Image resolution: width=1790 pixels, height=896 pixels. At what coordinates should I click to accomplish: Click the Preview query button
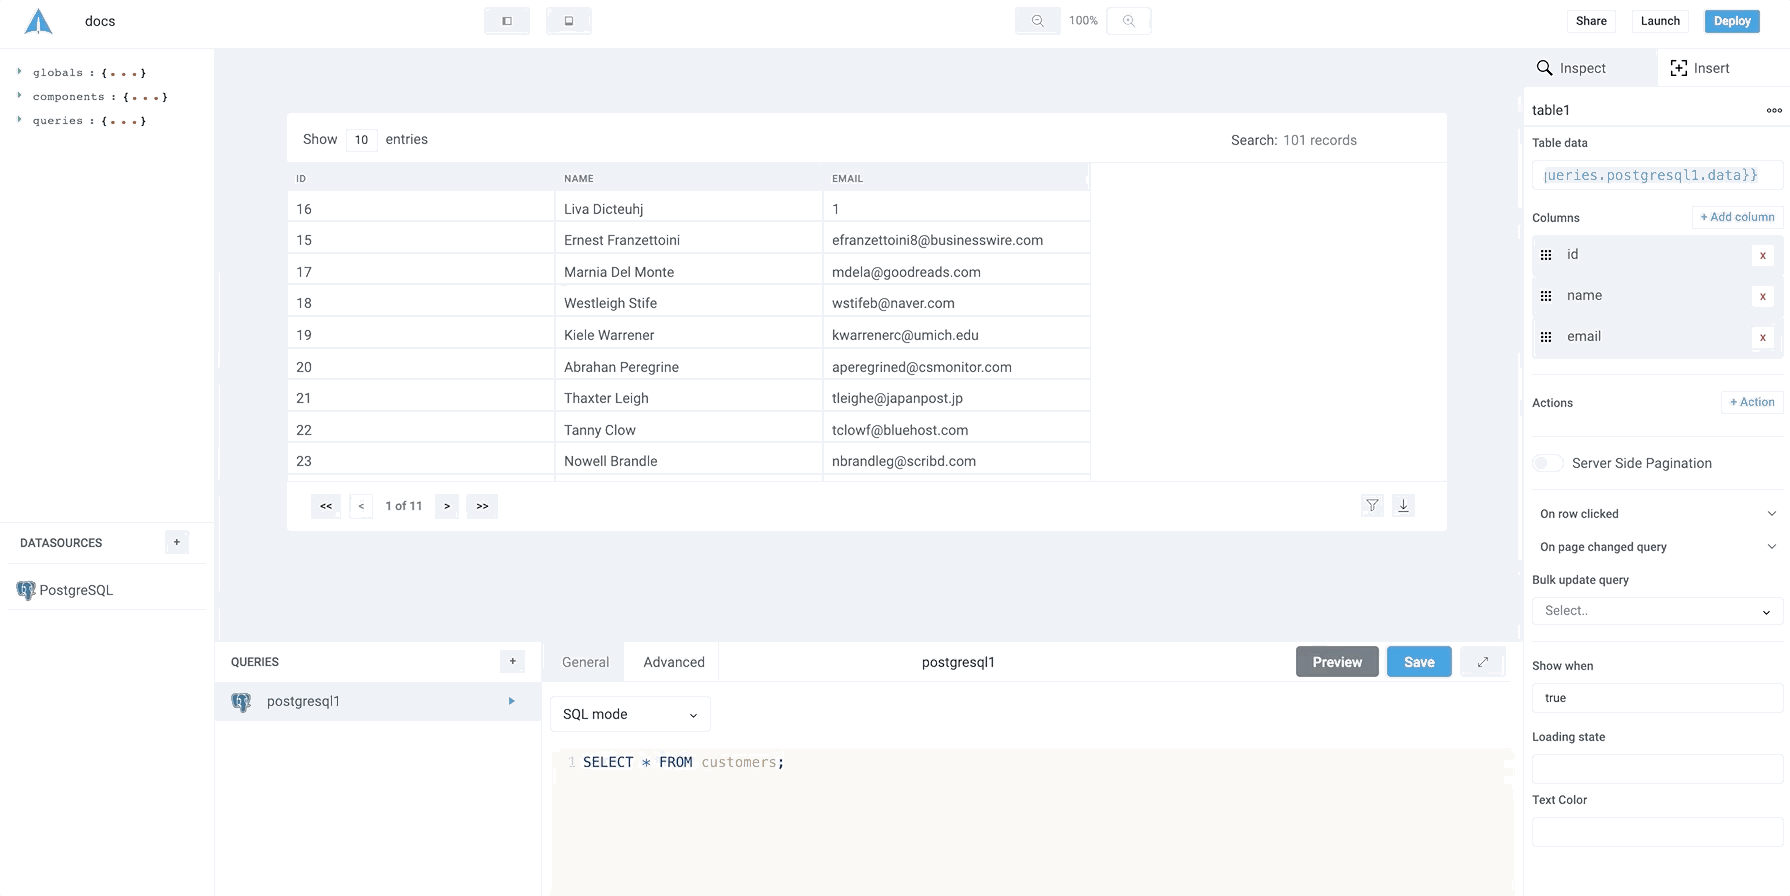[x=1336, y=662]
